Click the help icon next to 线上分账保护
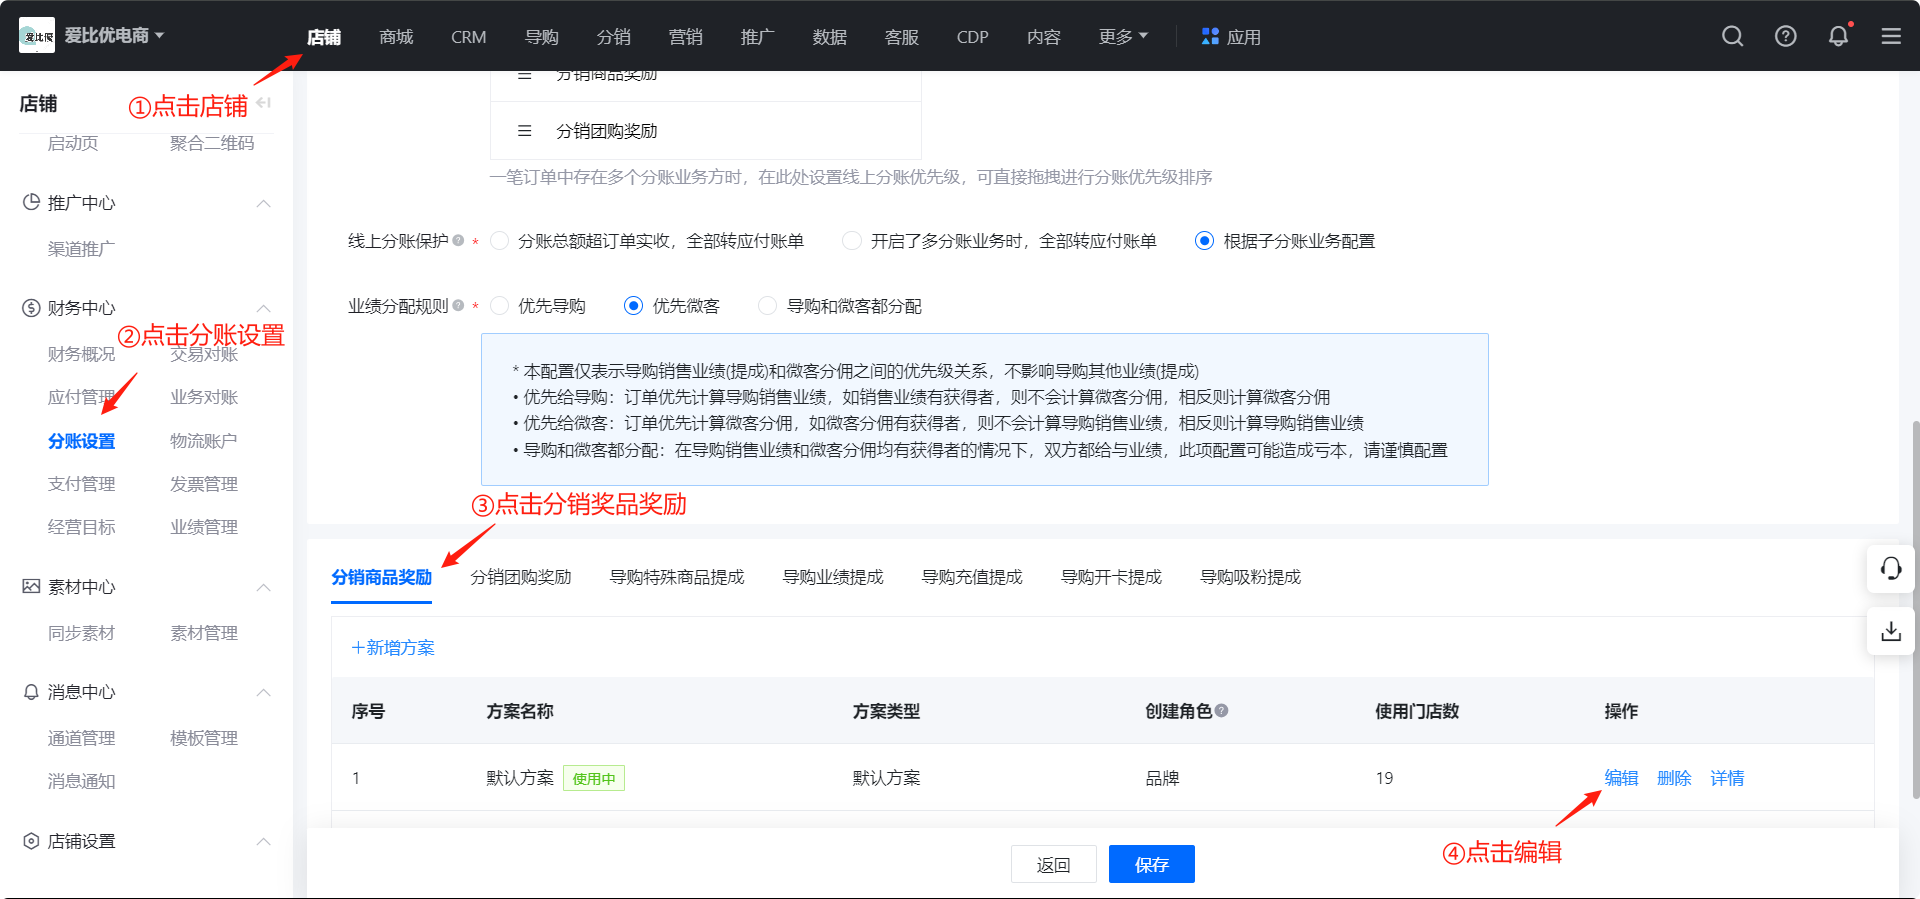Screen dimensions: 1920x899 pos(458,240)
